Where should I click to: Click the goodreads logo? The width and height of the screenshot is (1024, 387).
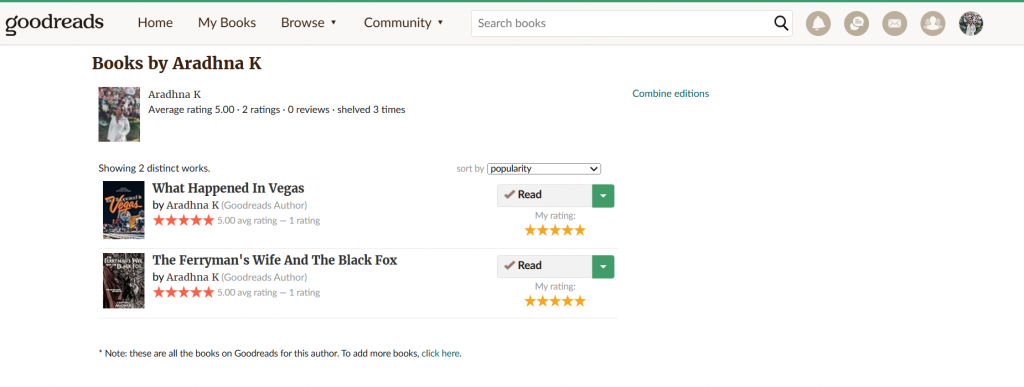(x=54, y=23)
